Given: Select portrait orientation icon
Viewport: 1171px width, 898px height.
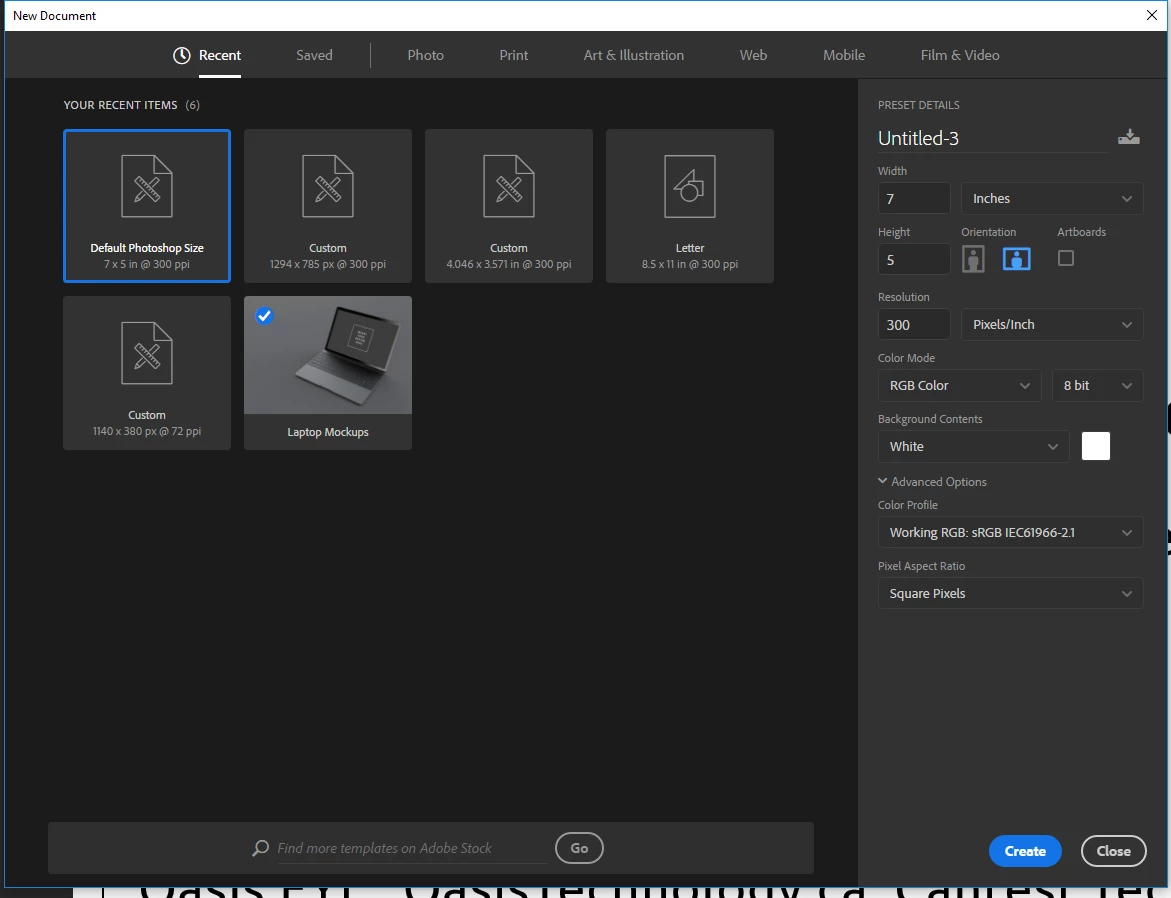Looking at the screenshot, I should point(972,259).
